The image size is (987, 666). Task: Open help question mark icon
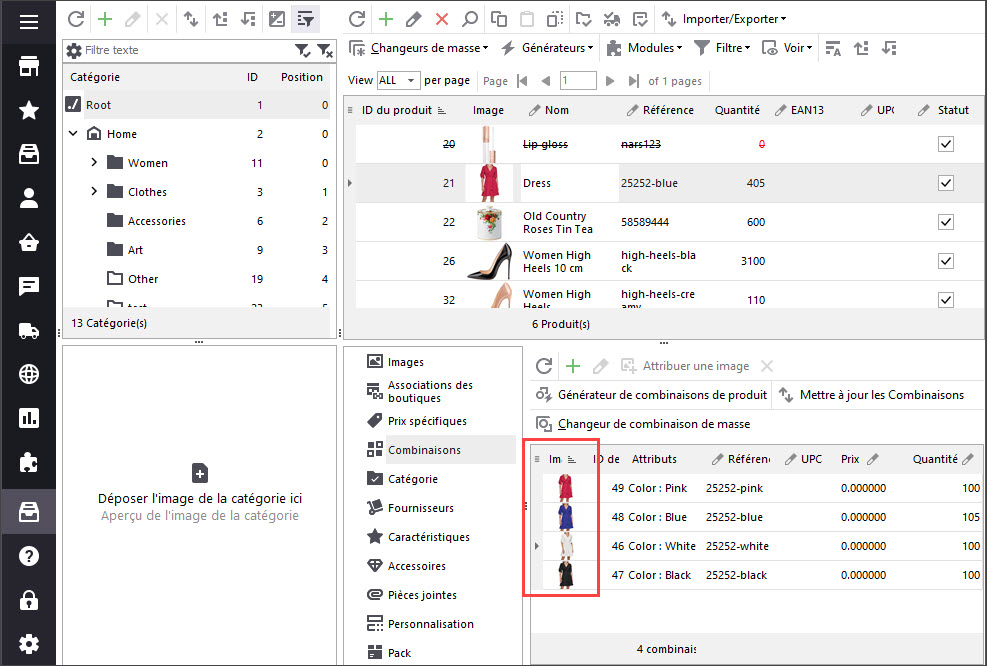pos(28,556)
